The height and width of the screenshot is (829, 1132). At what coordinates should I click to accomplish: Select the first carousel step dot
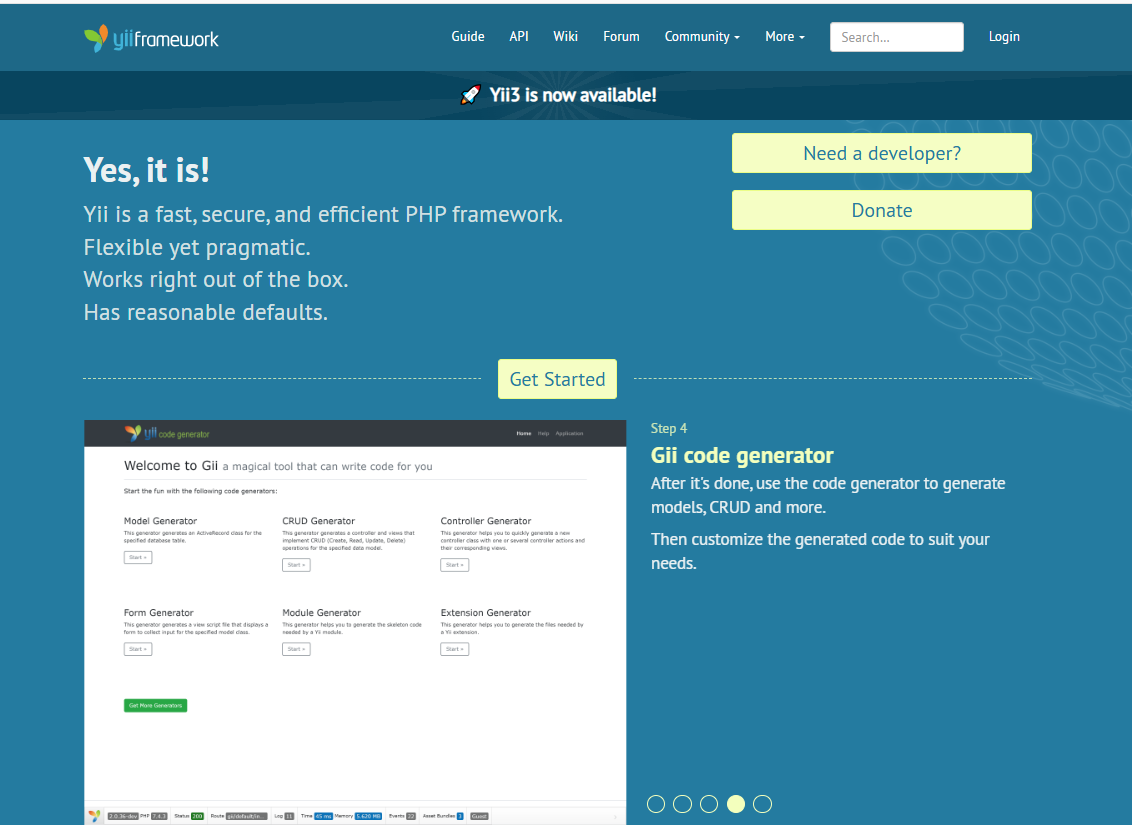[656, 804]
